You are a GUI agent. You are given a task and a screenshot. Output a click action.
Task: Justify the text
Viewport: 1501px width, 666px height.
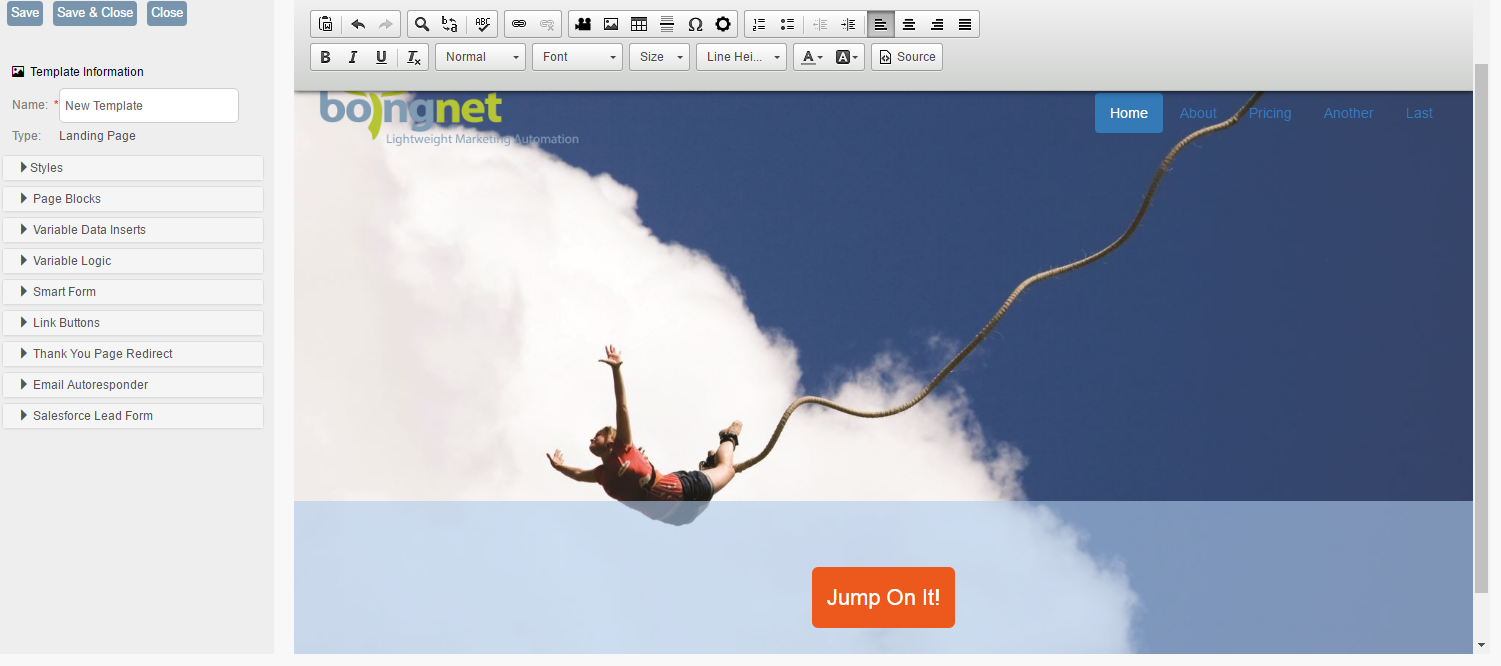click(x=965, y=24)
